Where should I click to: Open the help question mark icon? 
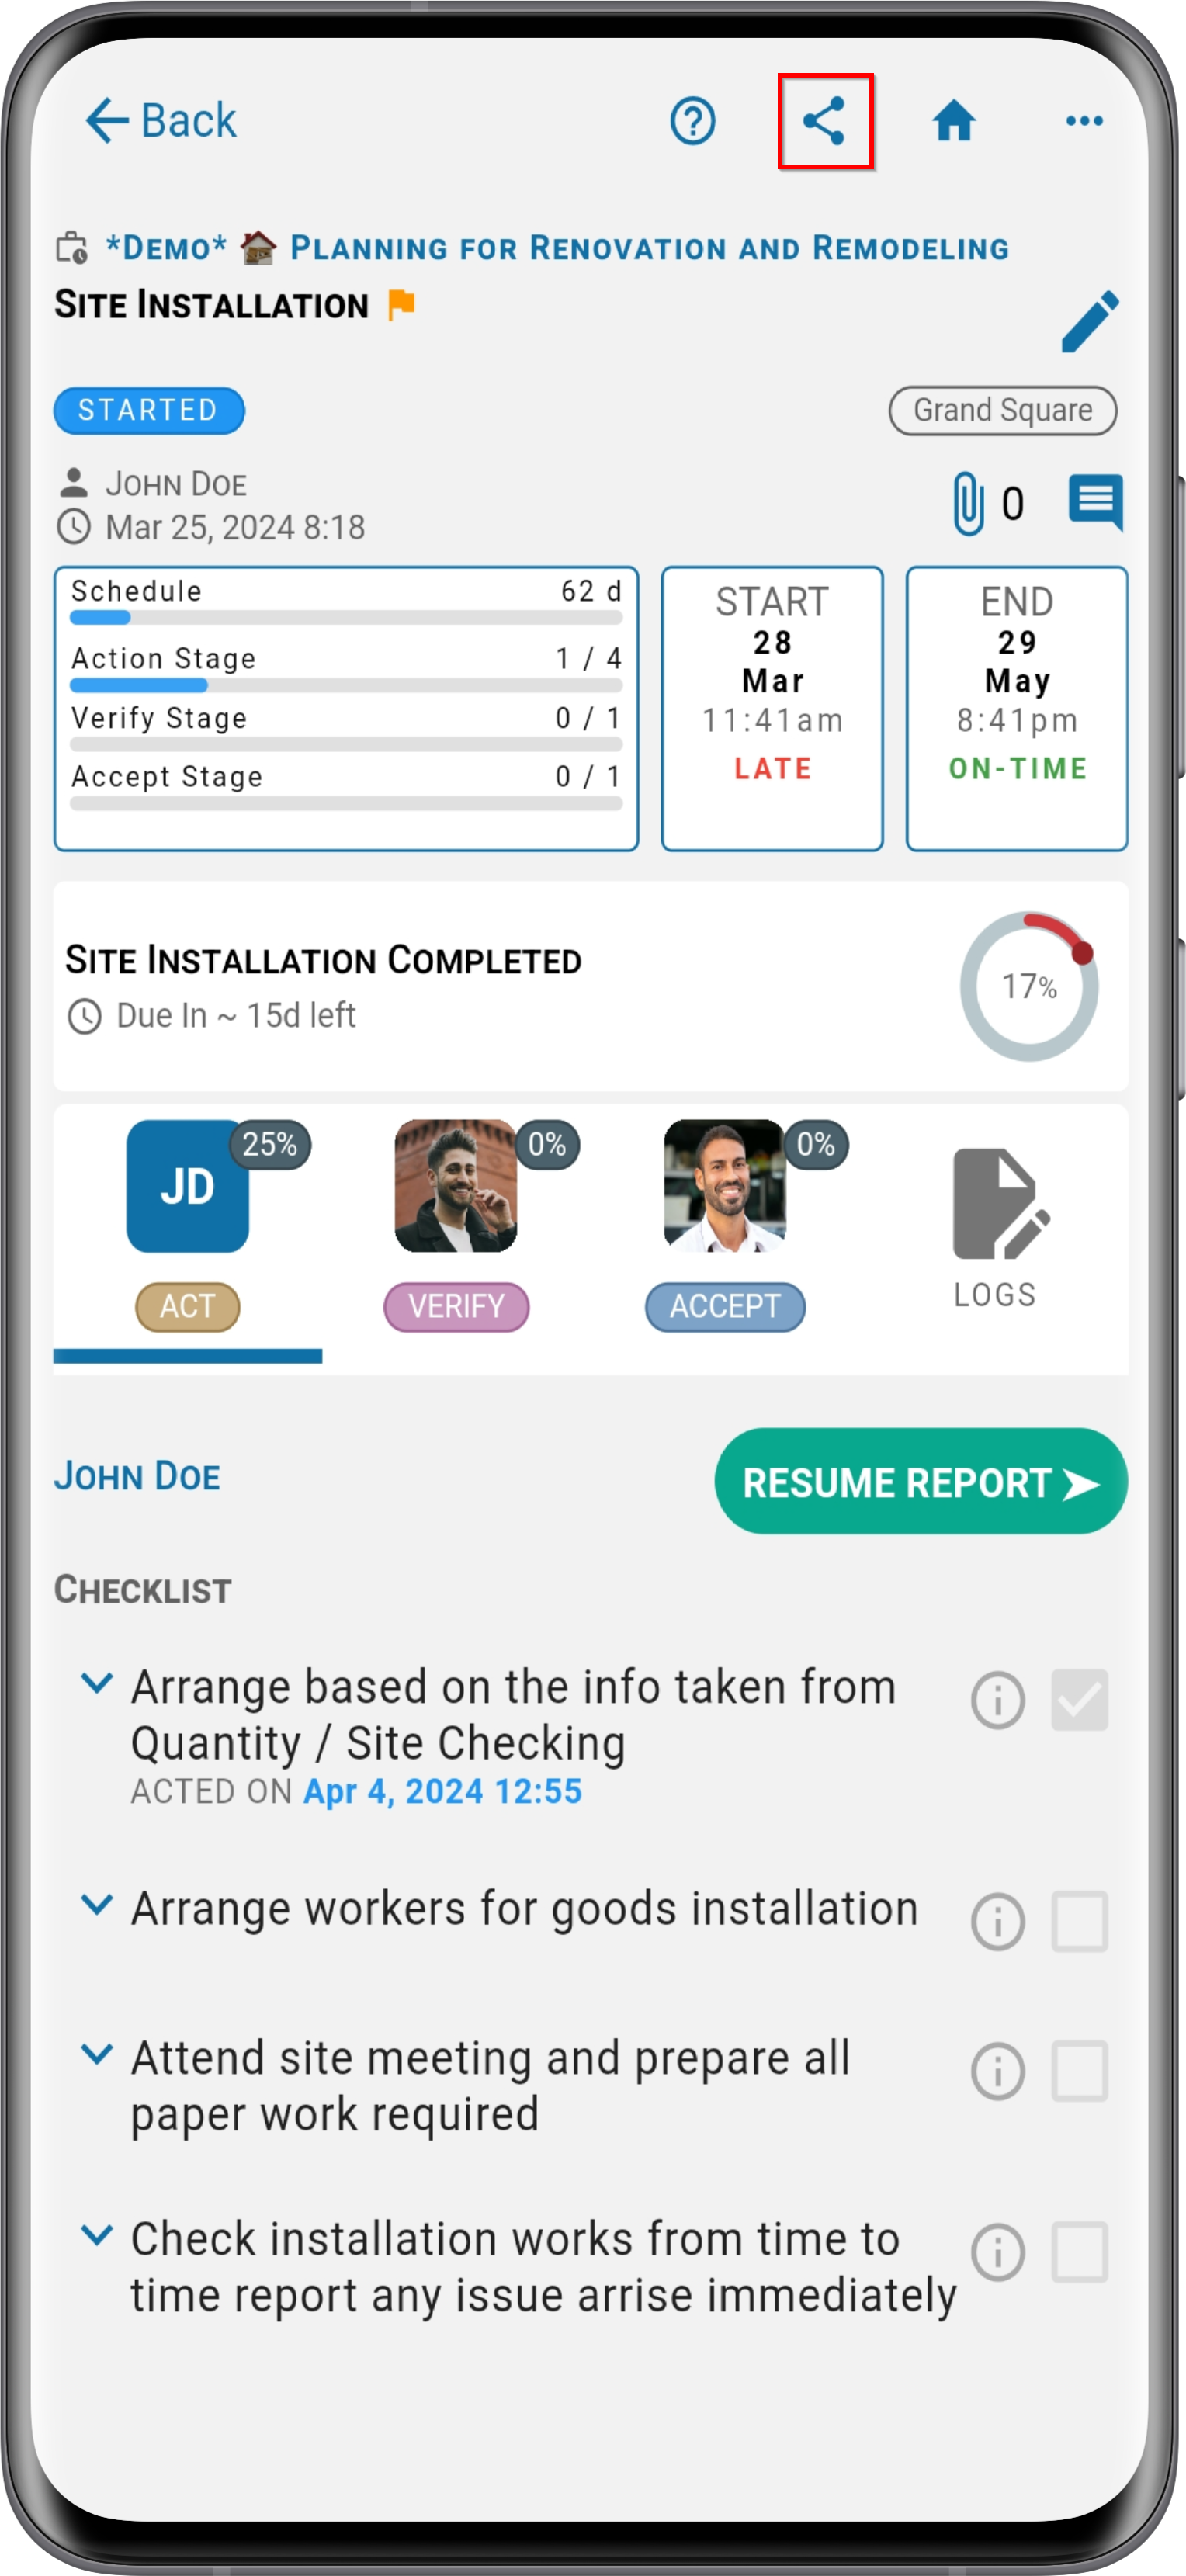click(x=692, y=121)
